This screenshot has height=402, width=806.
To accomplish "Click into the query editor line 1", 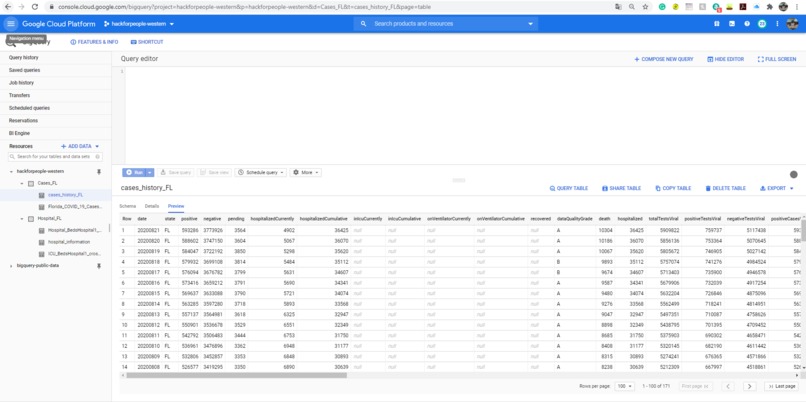I will click(463, 71).
